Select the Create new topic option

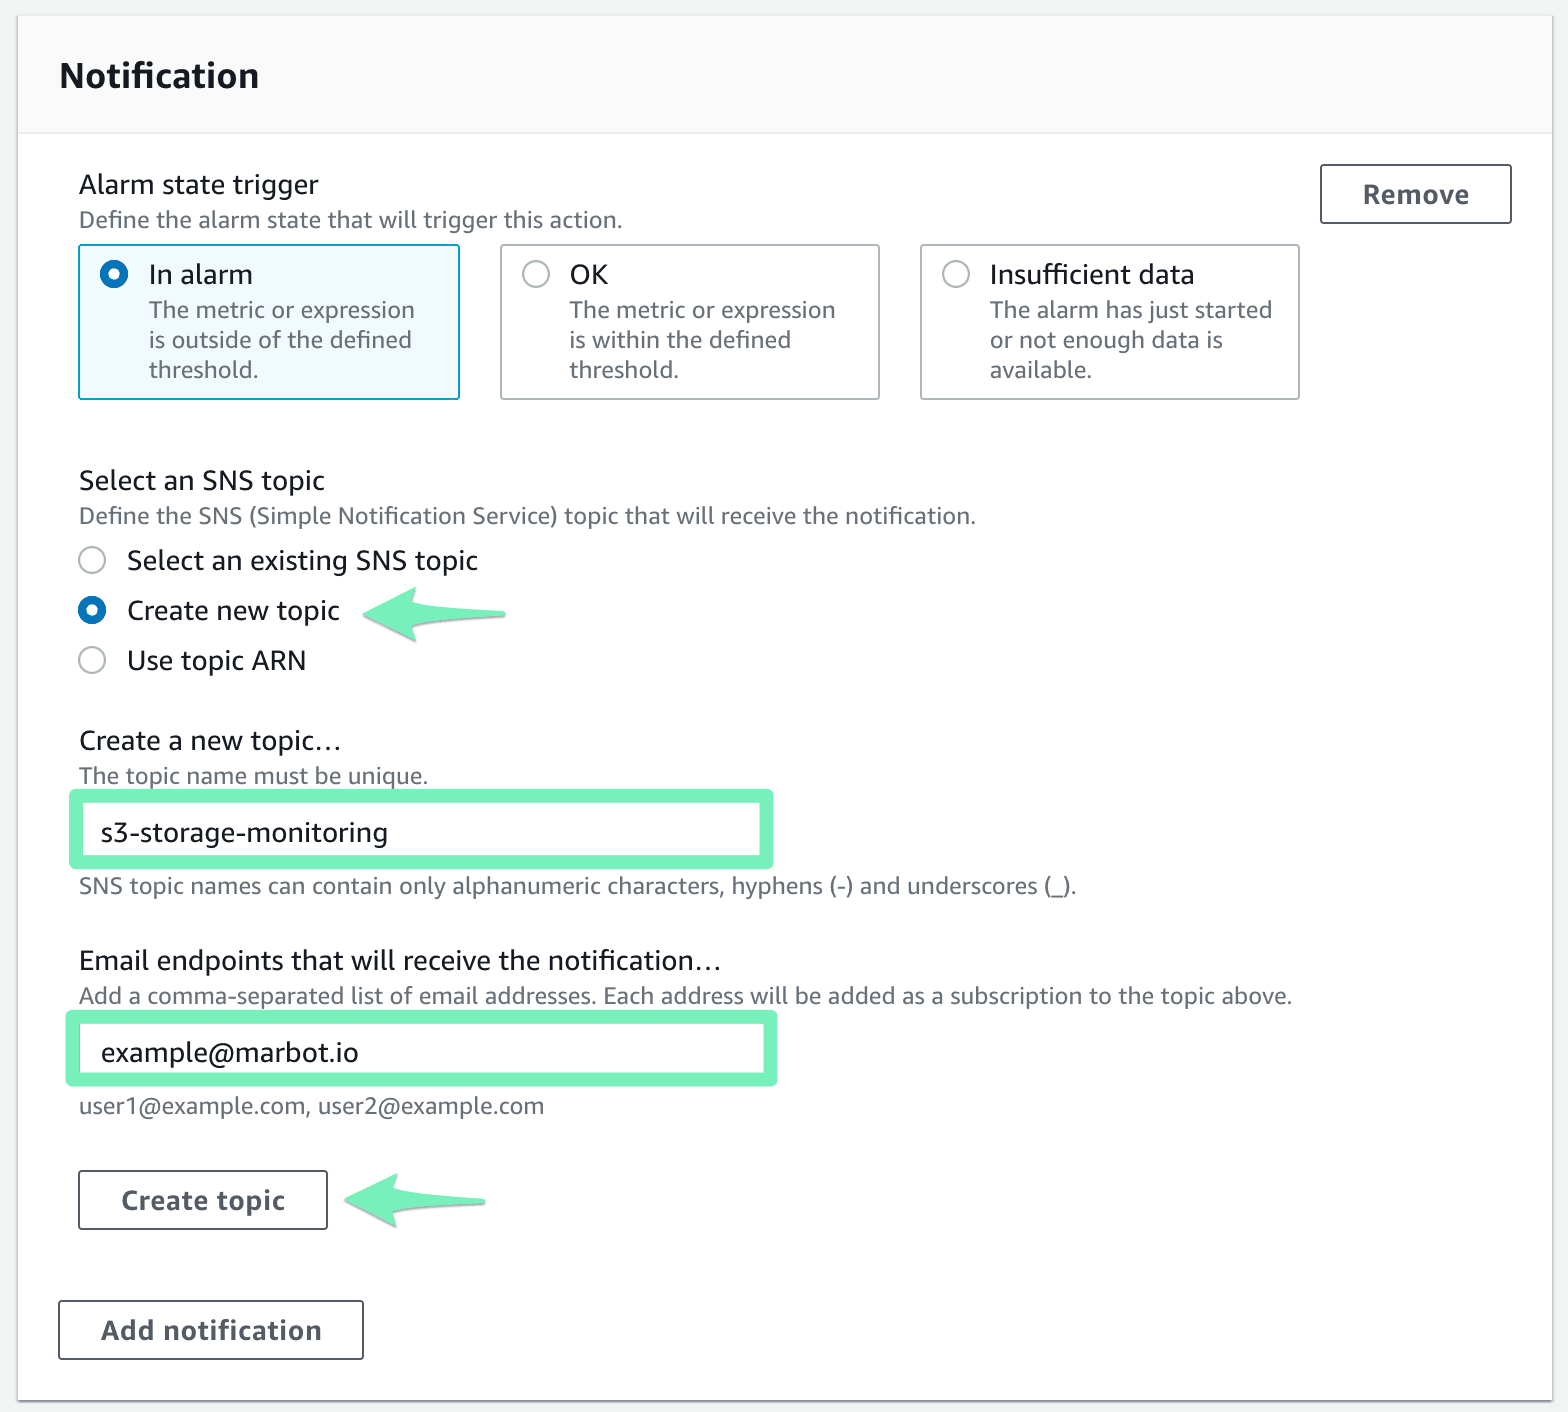[x=209, y=610]
